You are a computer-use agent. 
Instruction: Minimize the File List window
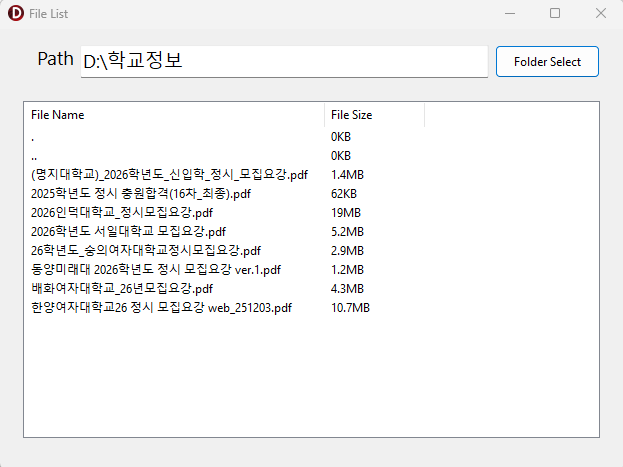coord(510,14)
